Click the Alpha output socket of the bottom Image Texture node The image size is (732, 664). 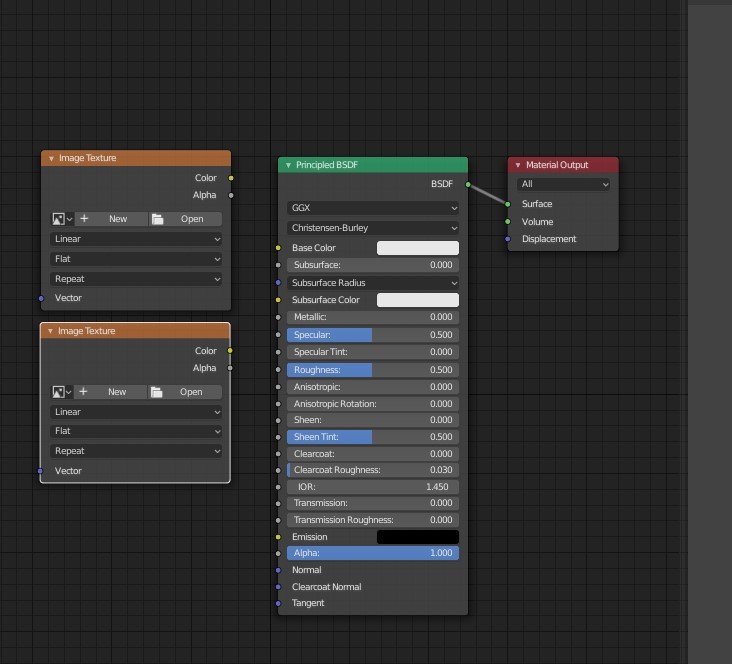click(x=231, y=368)
